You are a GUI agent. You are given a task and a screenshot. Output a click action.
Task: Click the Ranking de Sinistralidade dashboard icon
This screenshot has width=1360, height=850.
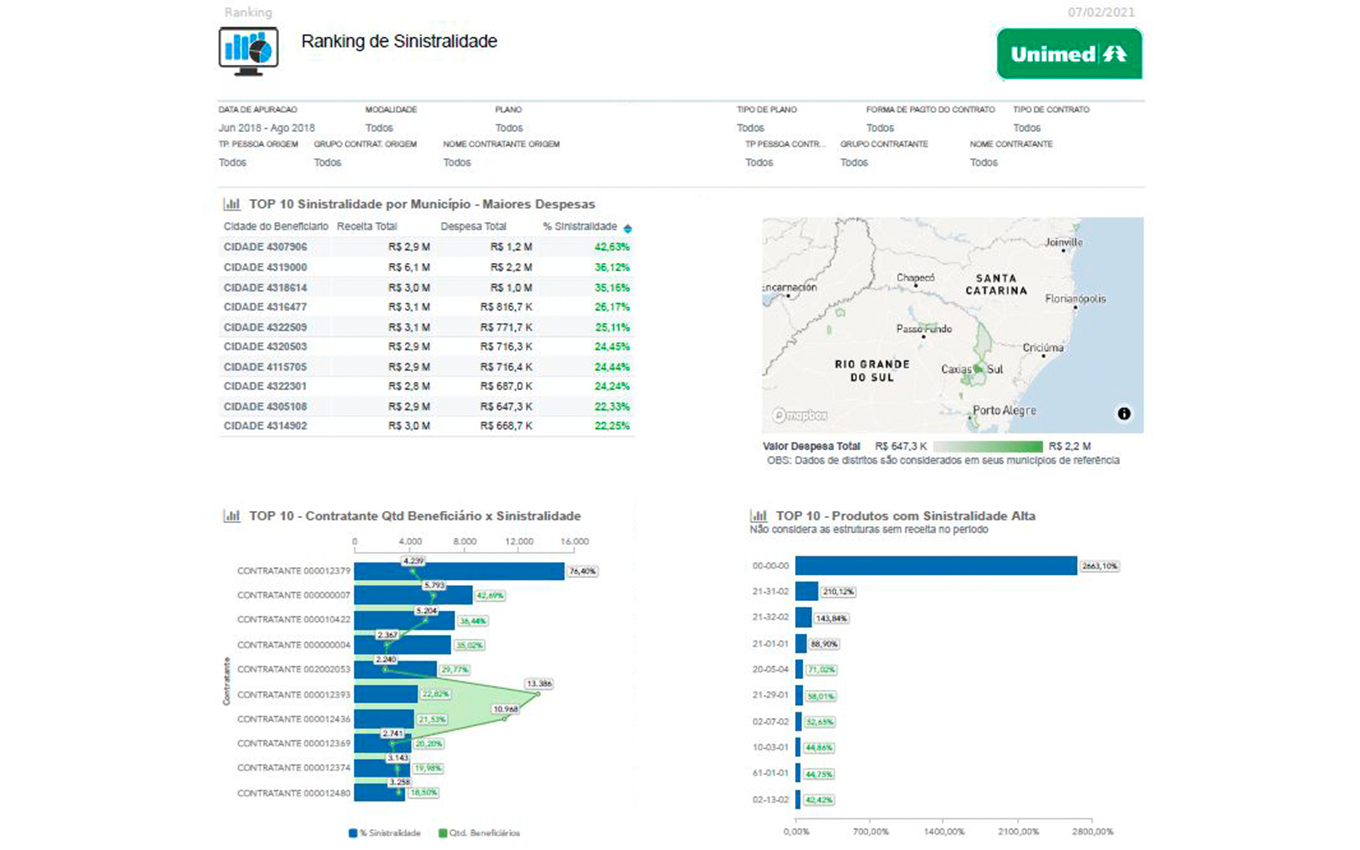(x=248, y=51)
